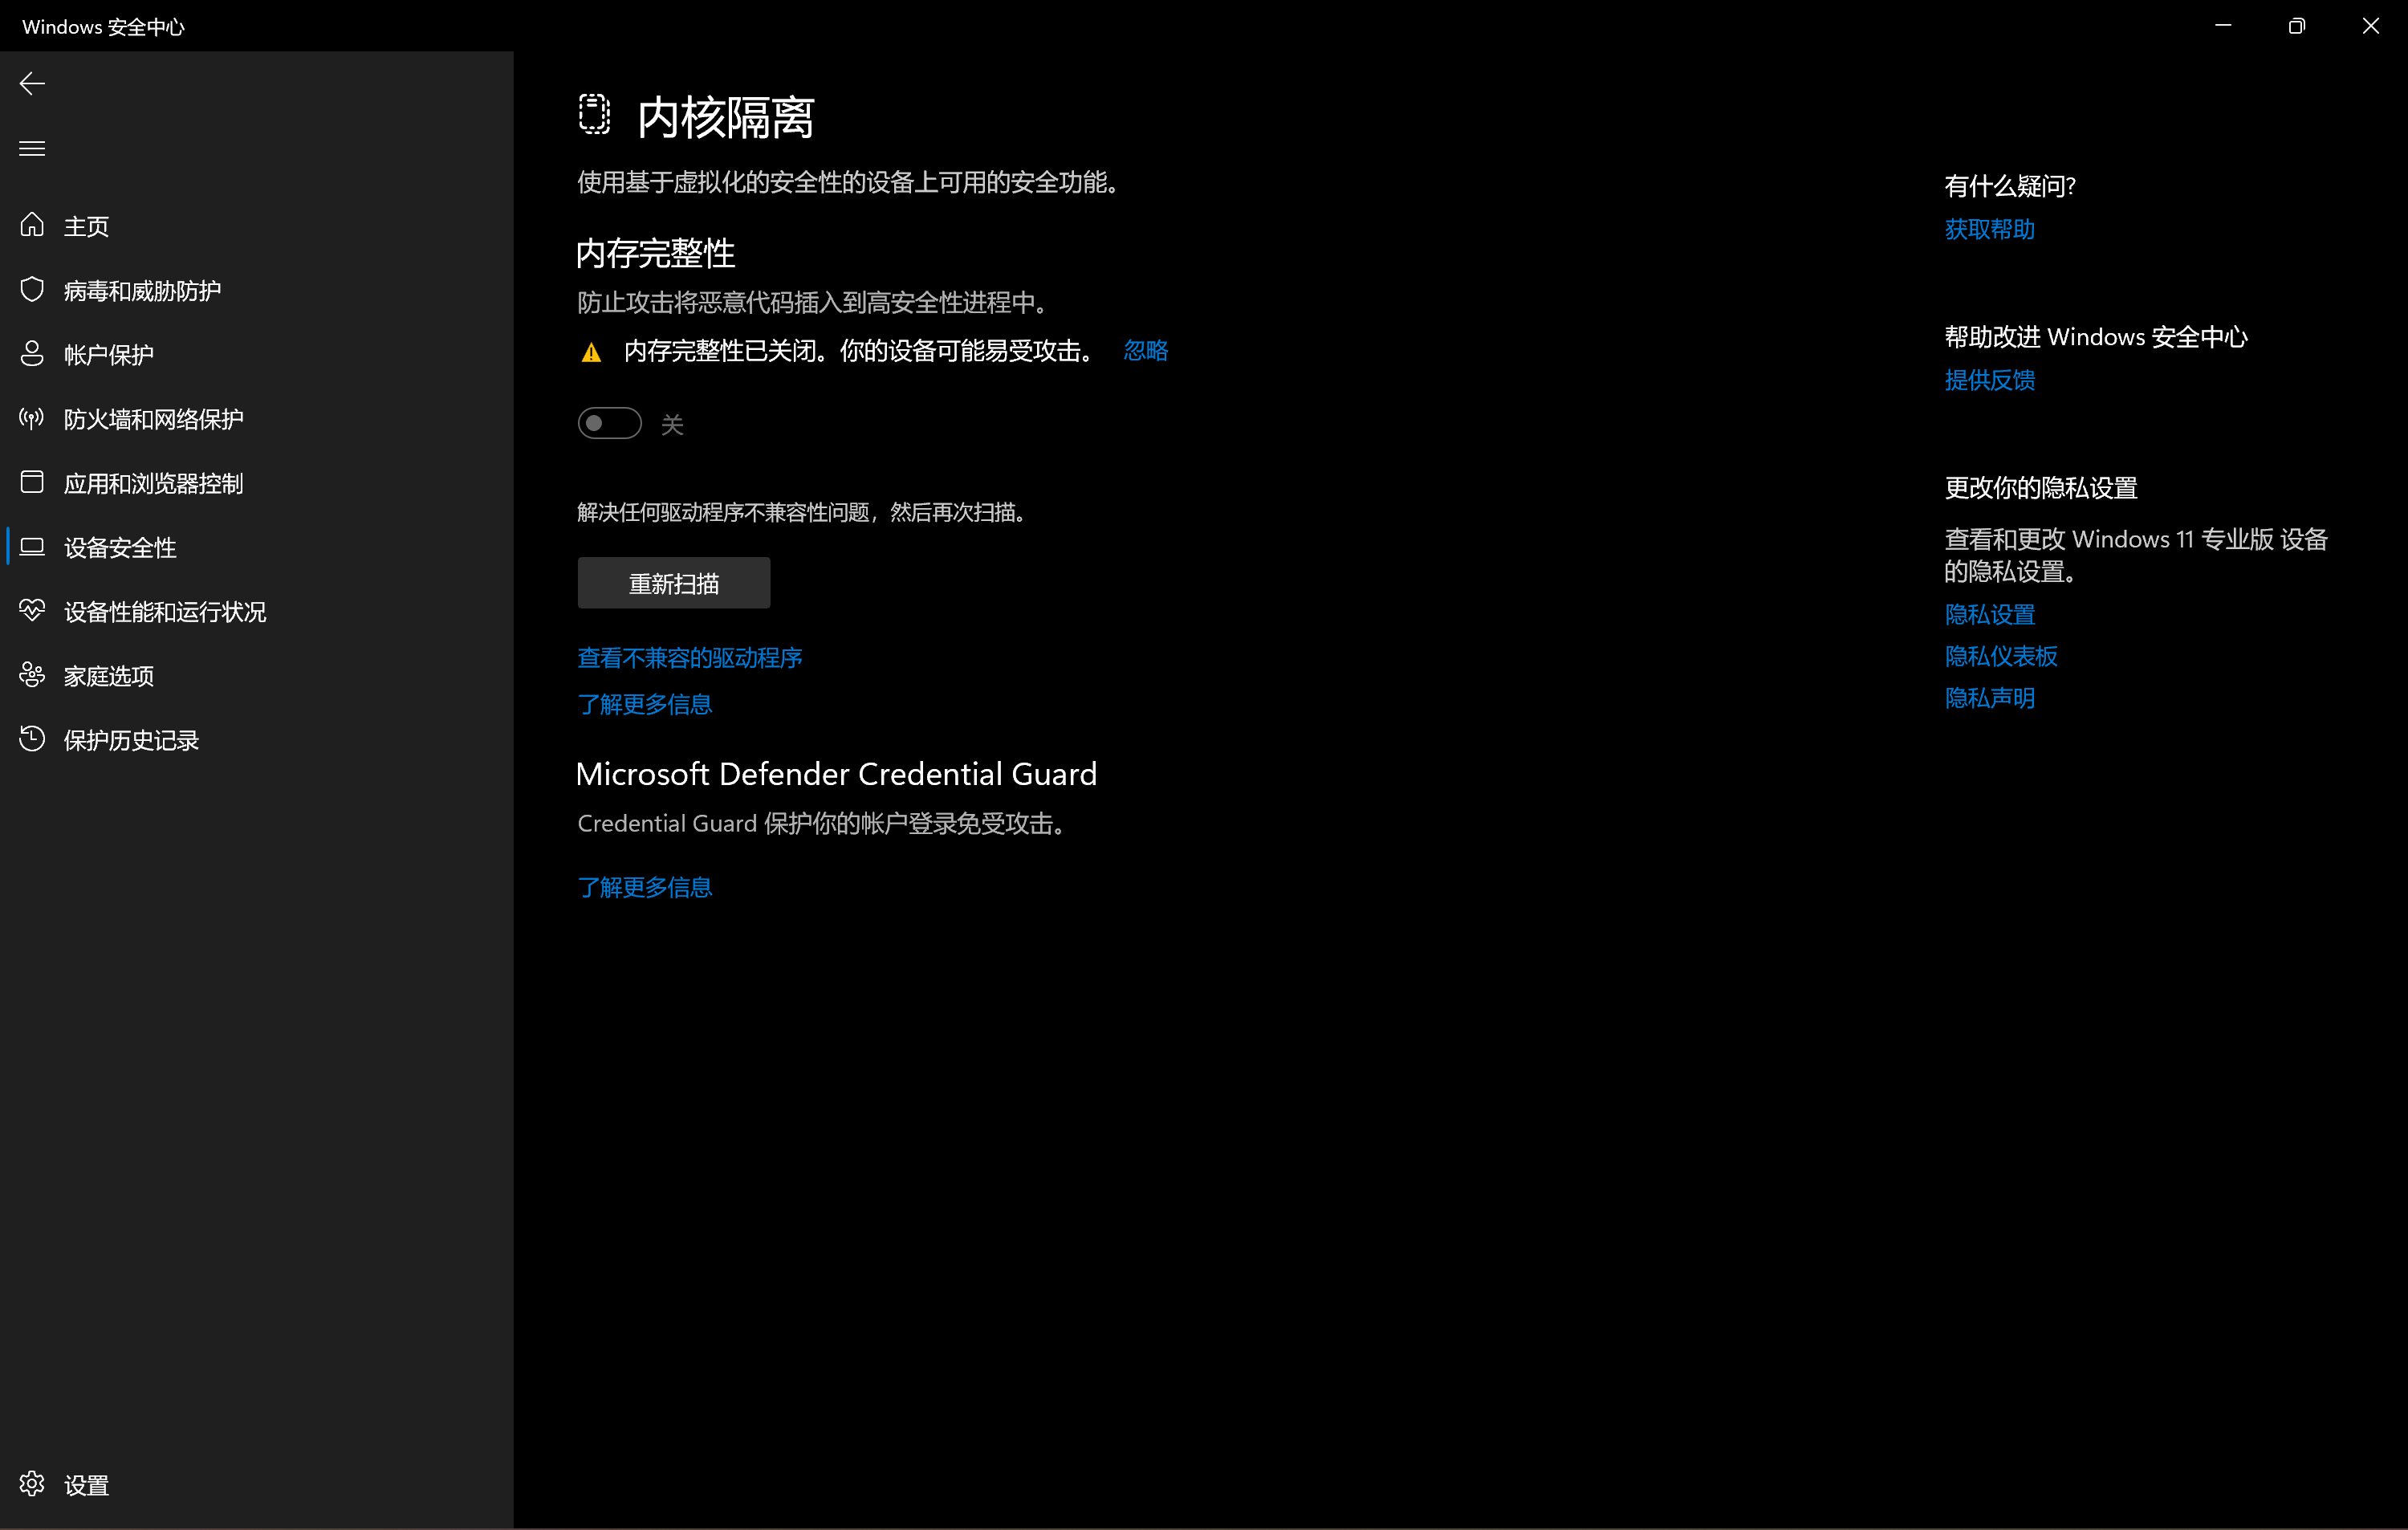Expand the hamburger navigation menu
This screenshot has width=2408, height=1530.
click(x=32, y=148)
